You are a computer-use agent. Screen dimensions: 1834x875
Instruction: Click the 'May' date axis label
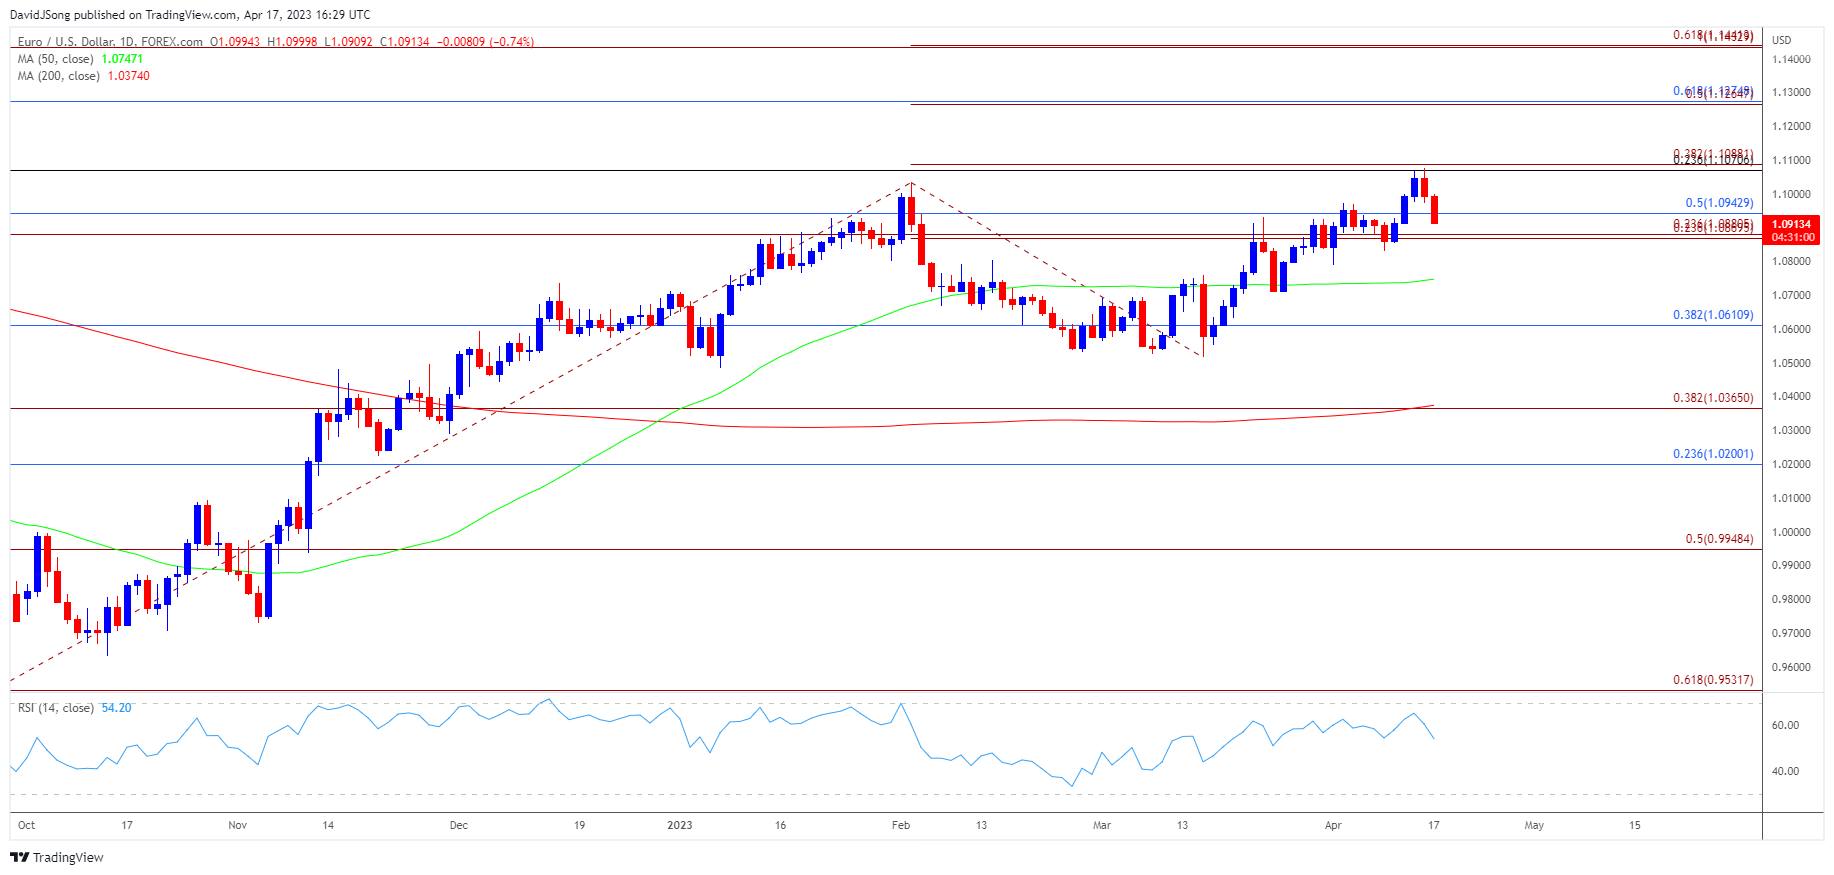[1534, 825]
